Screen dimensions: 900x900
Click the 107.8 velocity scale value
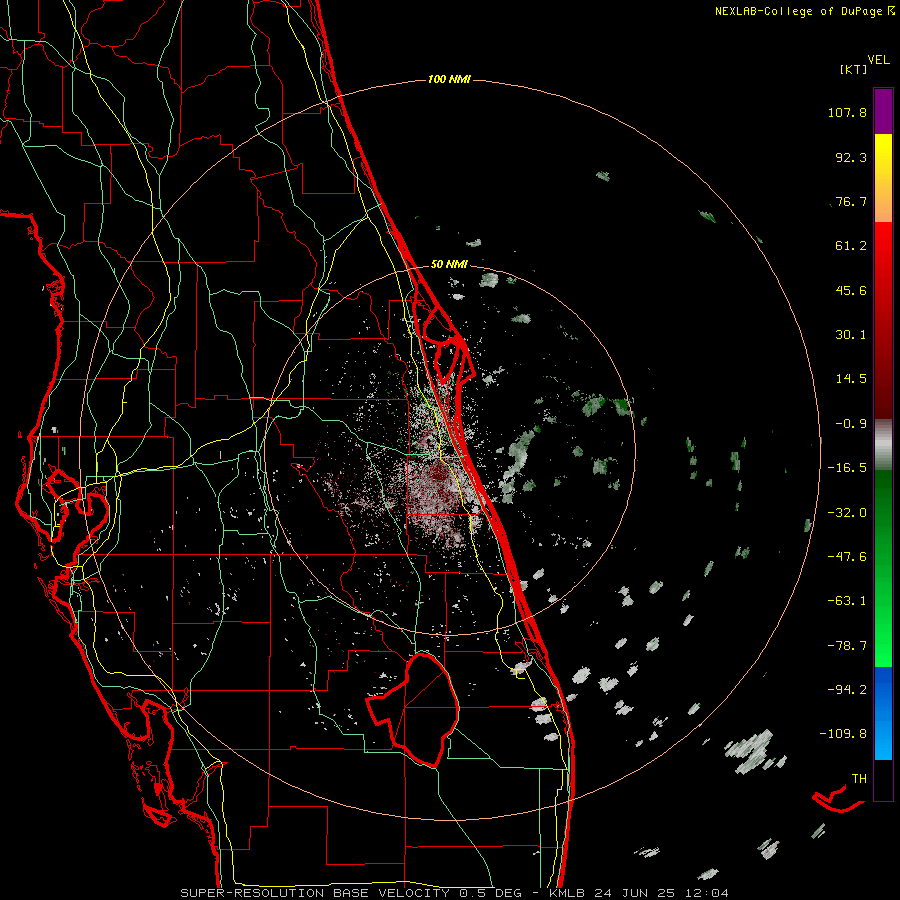tap(847, 112)
